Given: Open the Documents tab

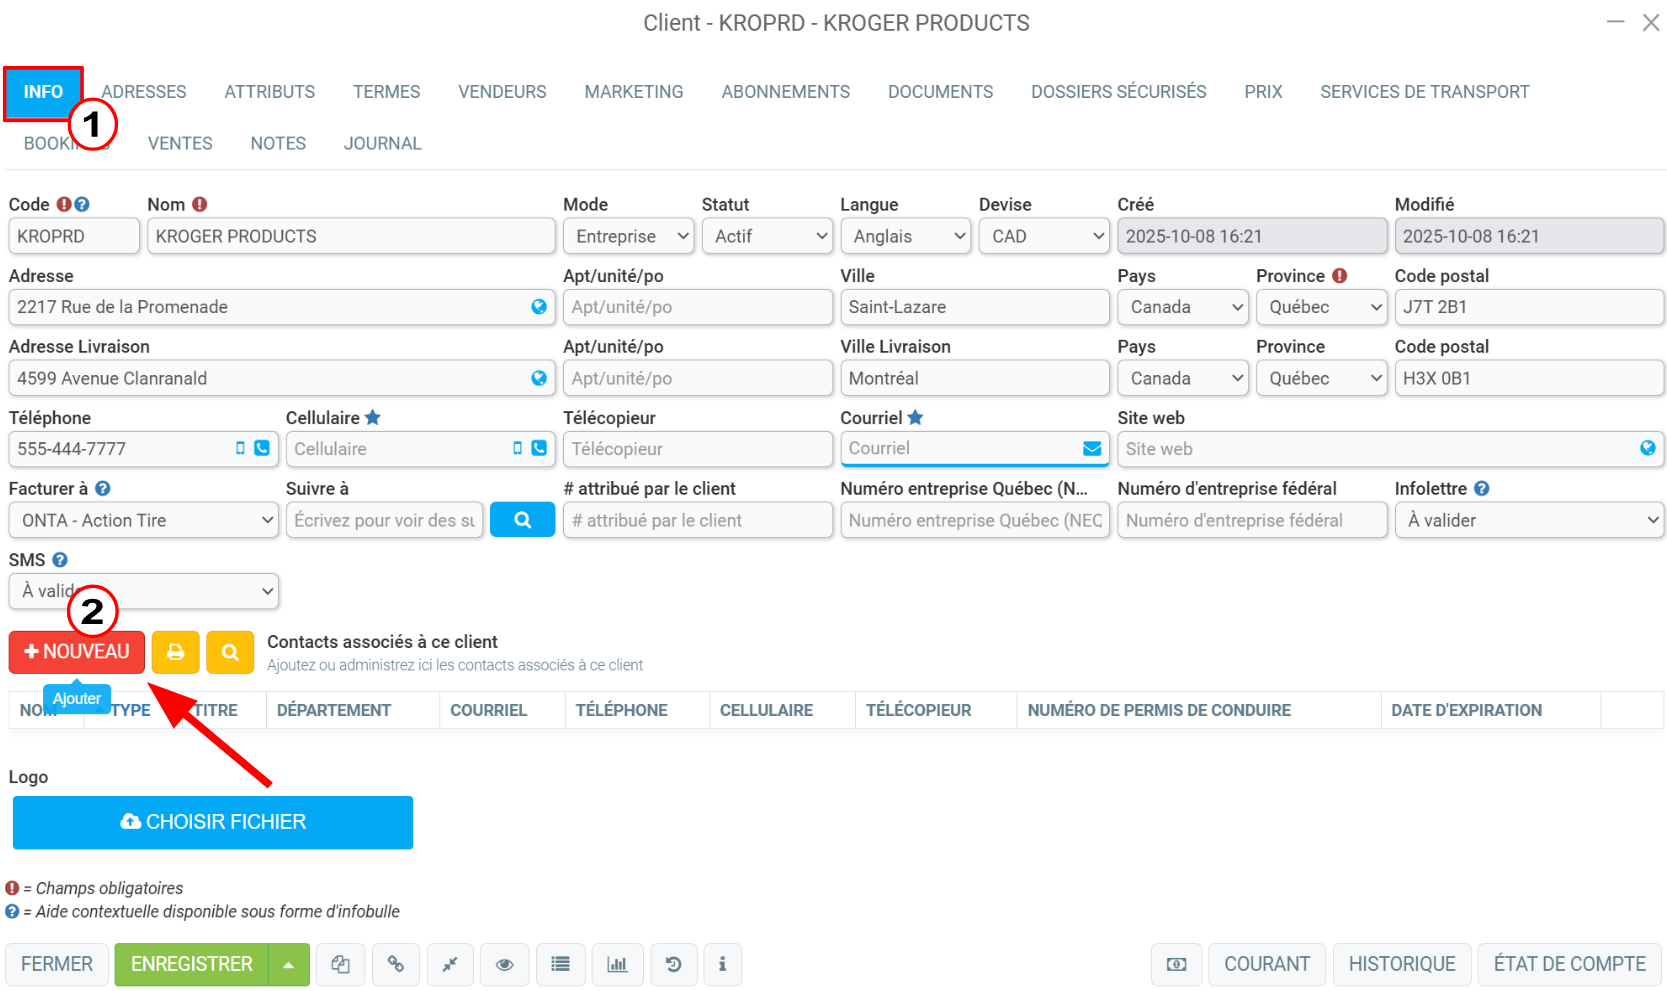Looking at the screenshot, I should pyautogui.click(x=940, y=92).
